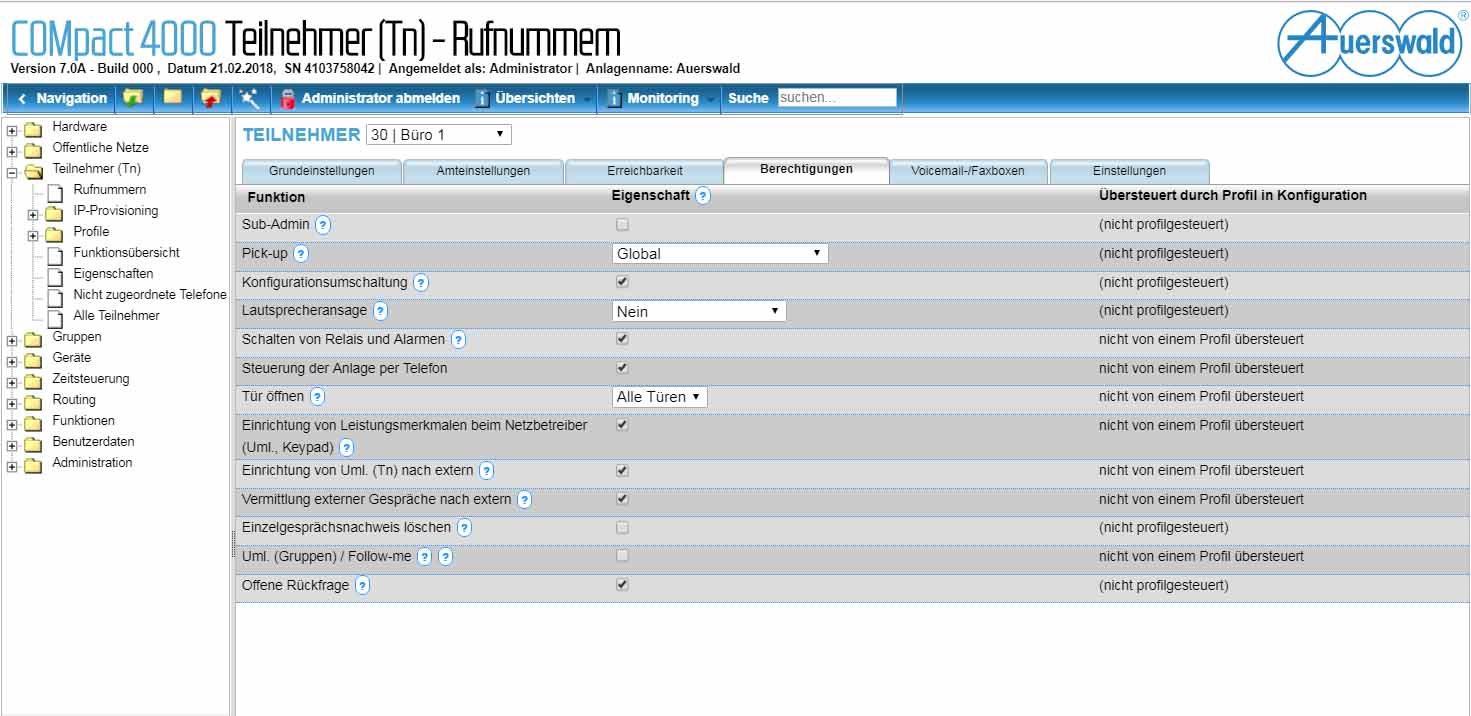This screenshot has height=716, width=1471.
Task: Click the Suche search input field
Action: pyautogui.click(x=837, y=98)
